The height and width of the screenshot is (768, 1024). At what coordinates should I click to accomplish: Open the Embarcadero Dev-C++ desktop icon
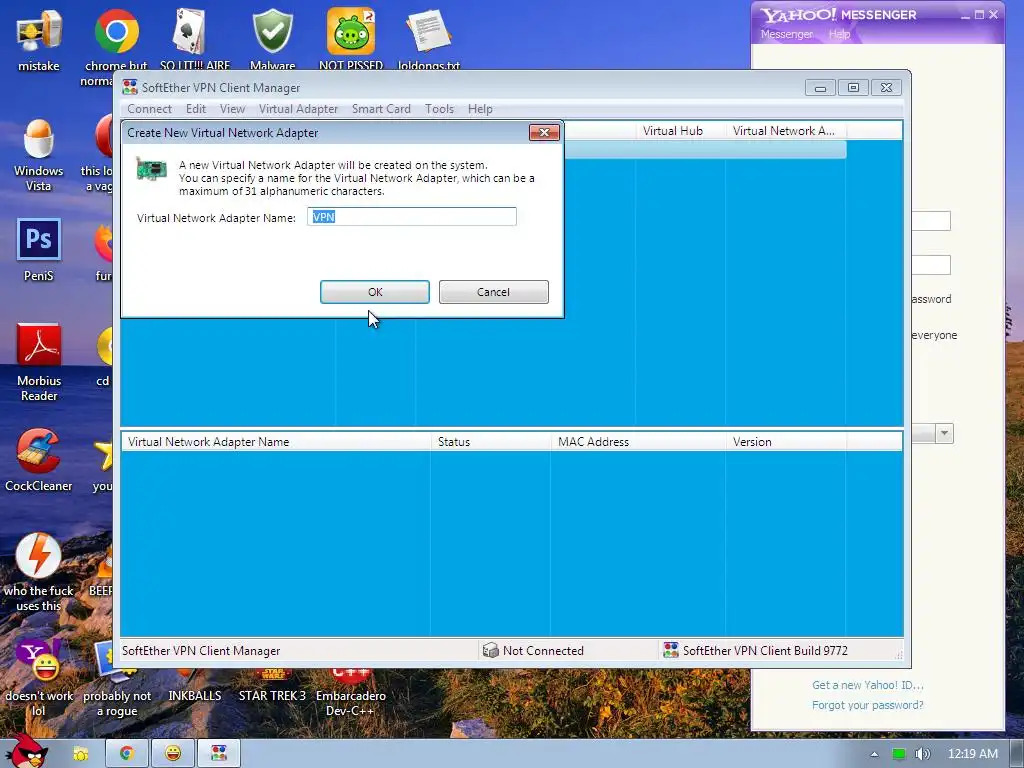point(351,692)
